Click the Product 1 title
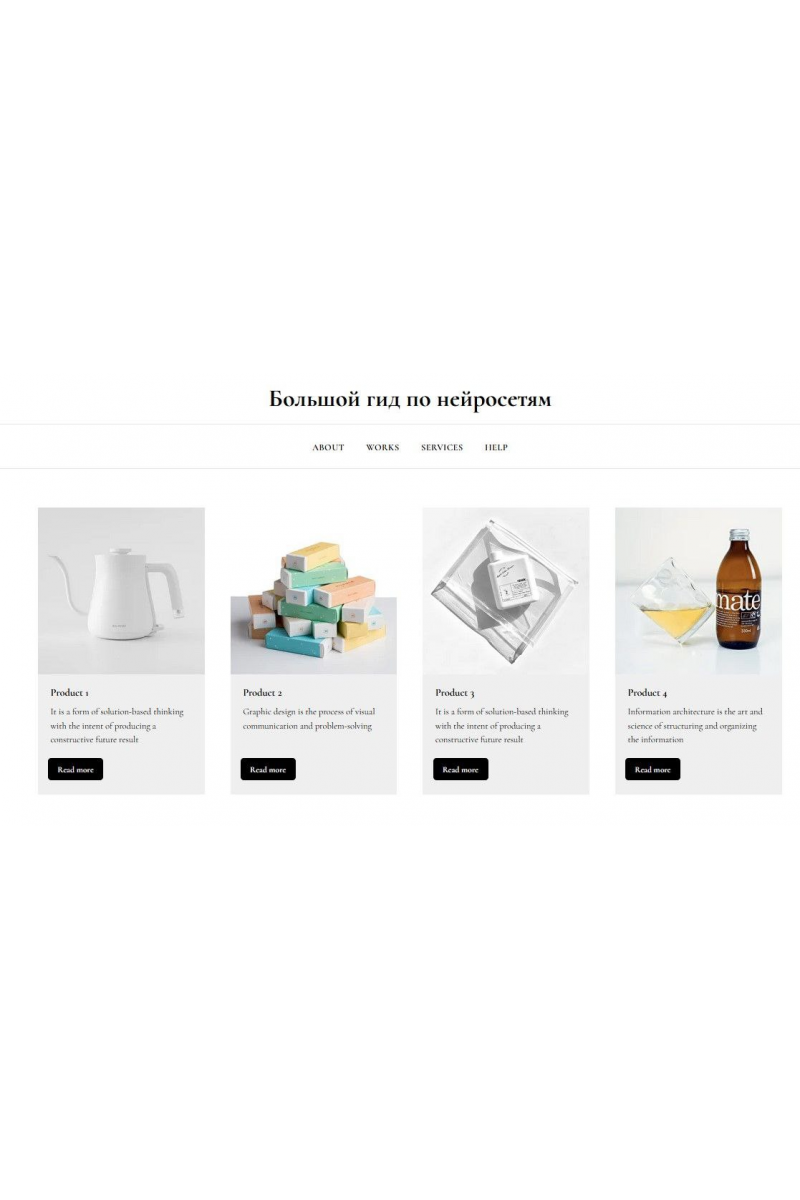The height and width of the screenshot is (1200, 800). (x=70, y=692)
